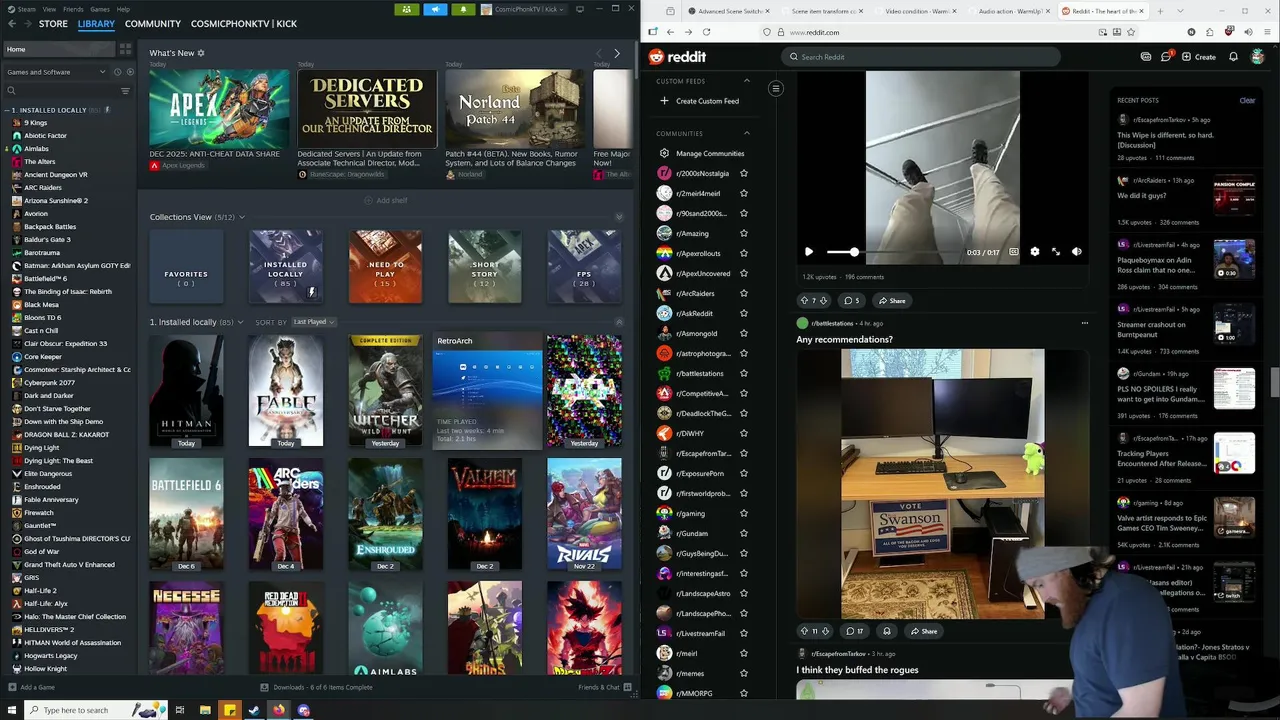
Task: Open Steam notifications bell icon
Action: pos(463,9)
